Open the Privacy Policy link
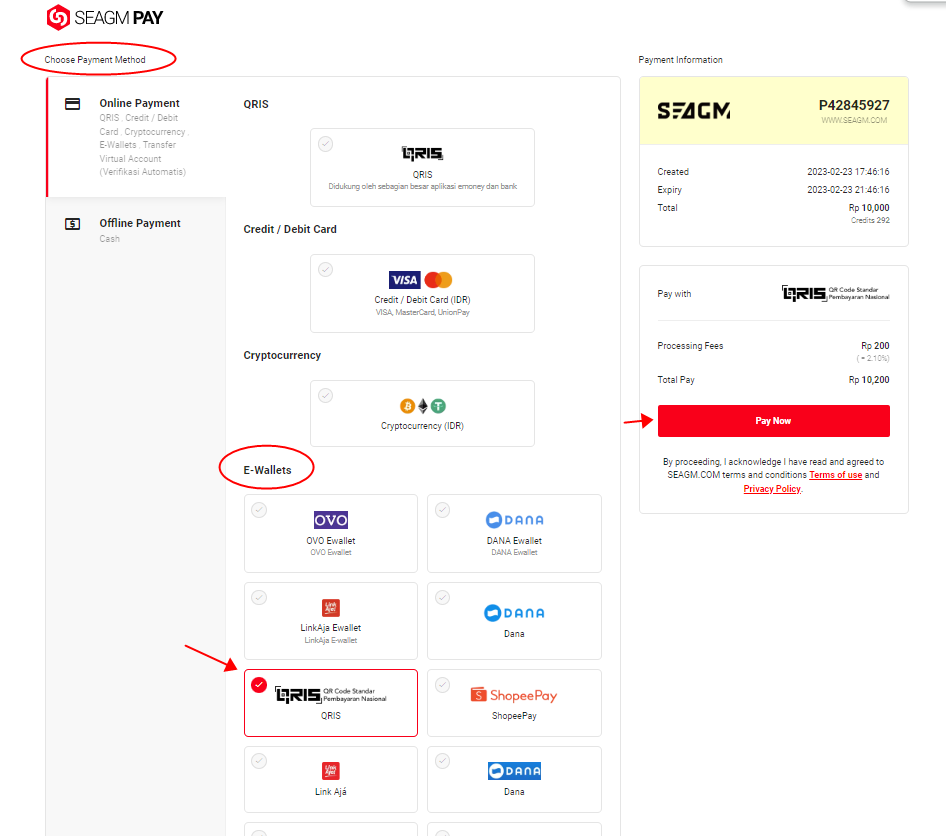The image size is (946, 836). point(772,489)
